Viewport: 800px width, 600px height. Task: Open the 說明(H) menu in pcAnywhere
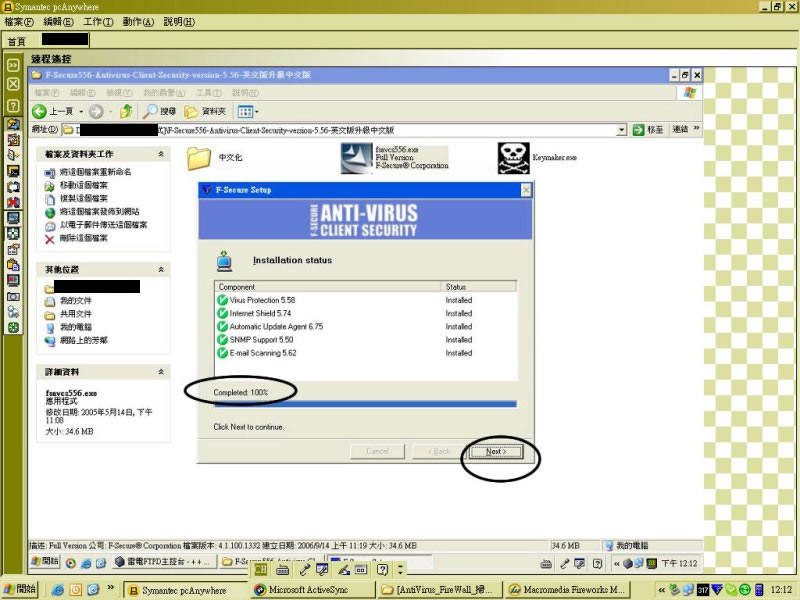coord(179,22)
